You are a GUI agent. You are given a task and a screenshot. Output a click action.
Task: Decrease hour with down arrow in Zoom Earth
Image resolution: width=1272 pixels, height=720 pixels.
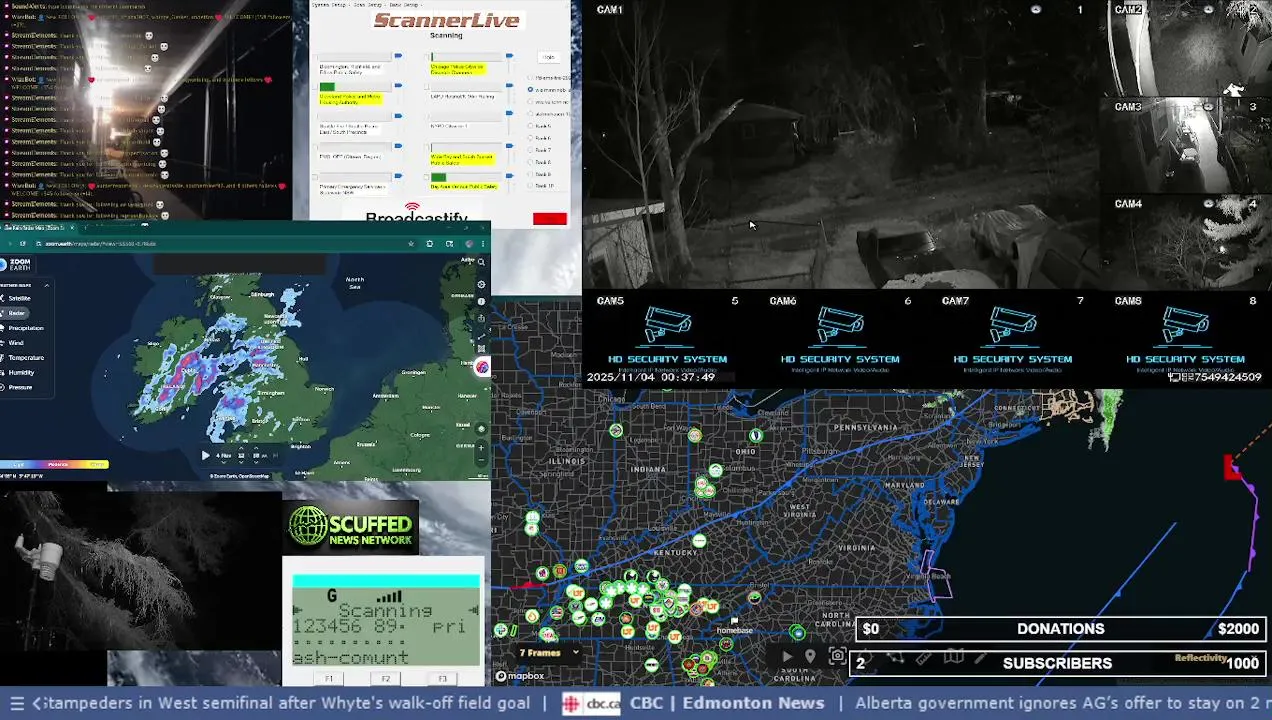[x=241, y=462]
